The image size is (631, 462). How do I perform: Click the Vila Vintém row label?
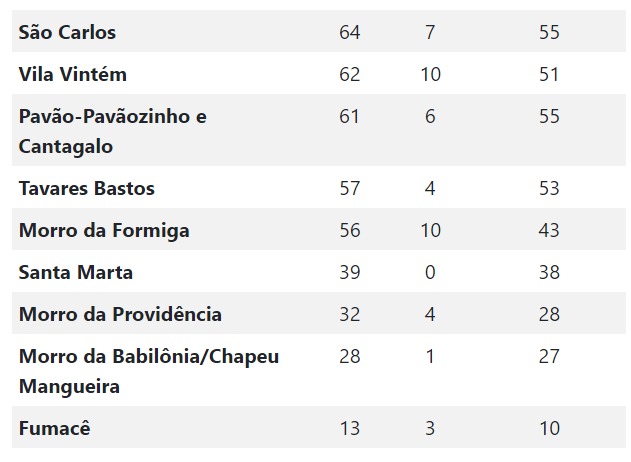[x=73, y=74]
